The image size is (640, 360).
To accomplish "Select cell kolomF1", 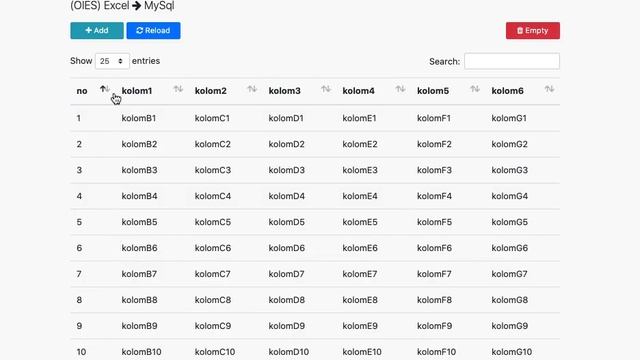I will 434,118.
